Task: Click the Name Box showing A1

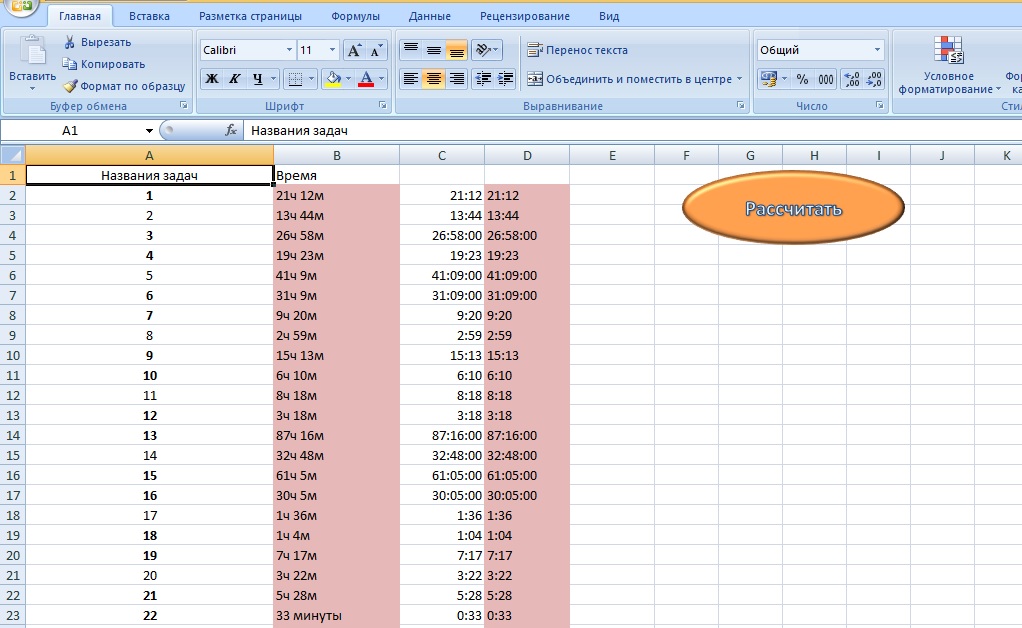Action: point(70,131)
